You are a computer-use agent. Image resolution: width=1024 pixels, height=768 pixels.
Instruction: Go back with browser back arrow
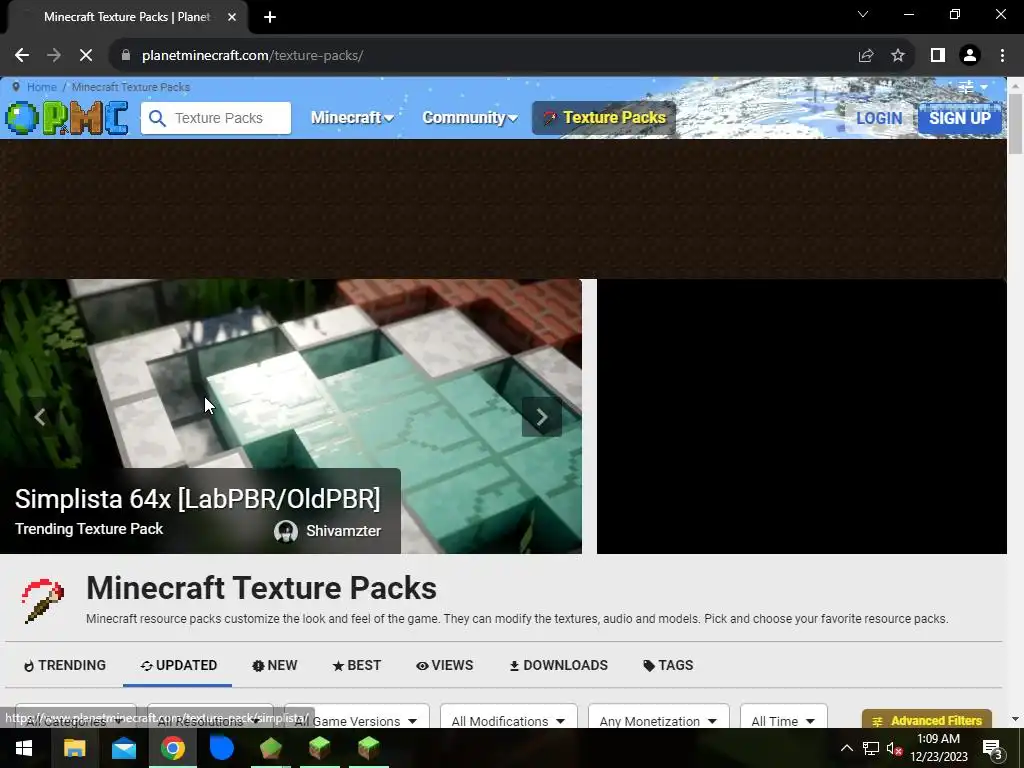[x=22, y=56]
